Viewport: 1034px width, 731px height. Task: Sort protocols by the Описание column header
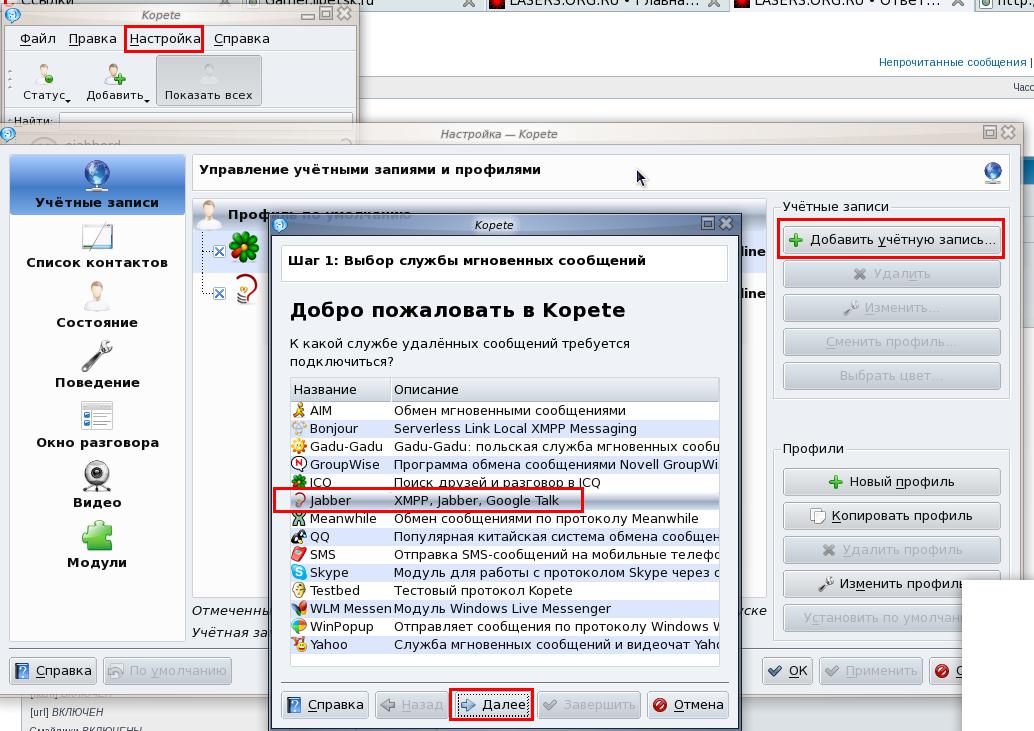[x=555, y=390]
